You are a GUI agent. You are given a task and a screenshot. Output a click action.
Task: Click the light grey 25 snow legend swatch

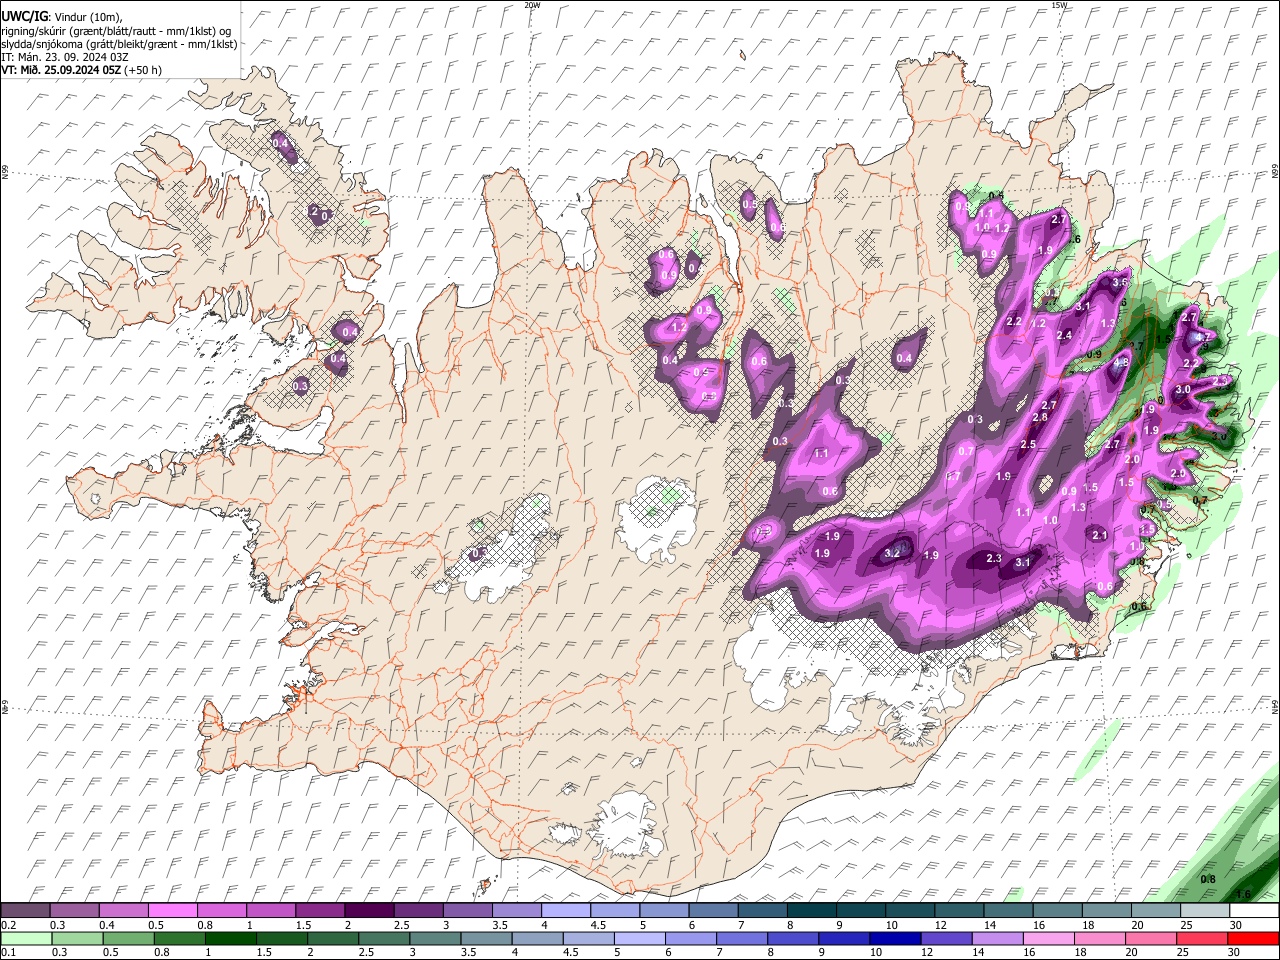tap(1206, 911)
